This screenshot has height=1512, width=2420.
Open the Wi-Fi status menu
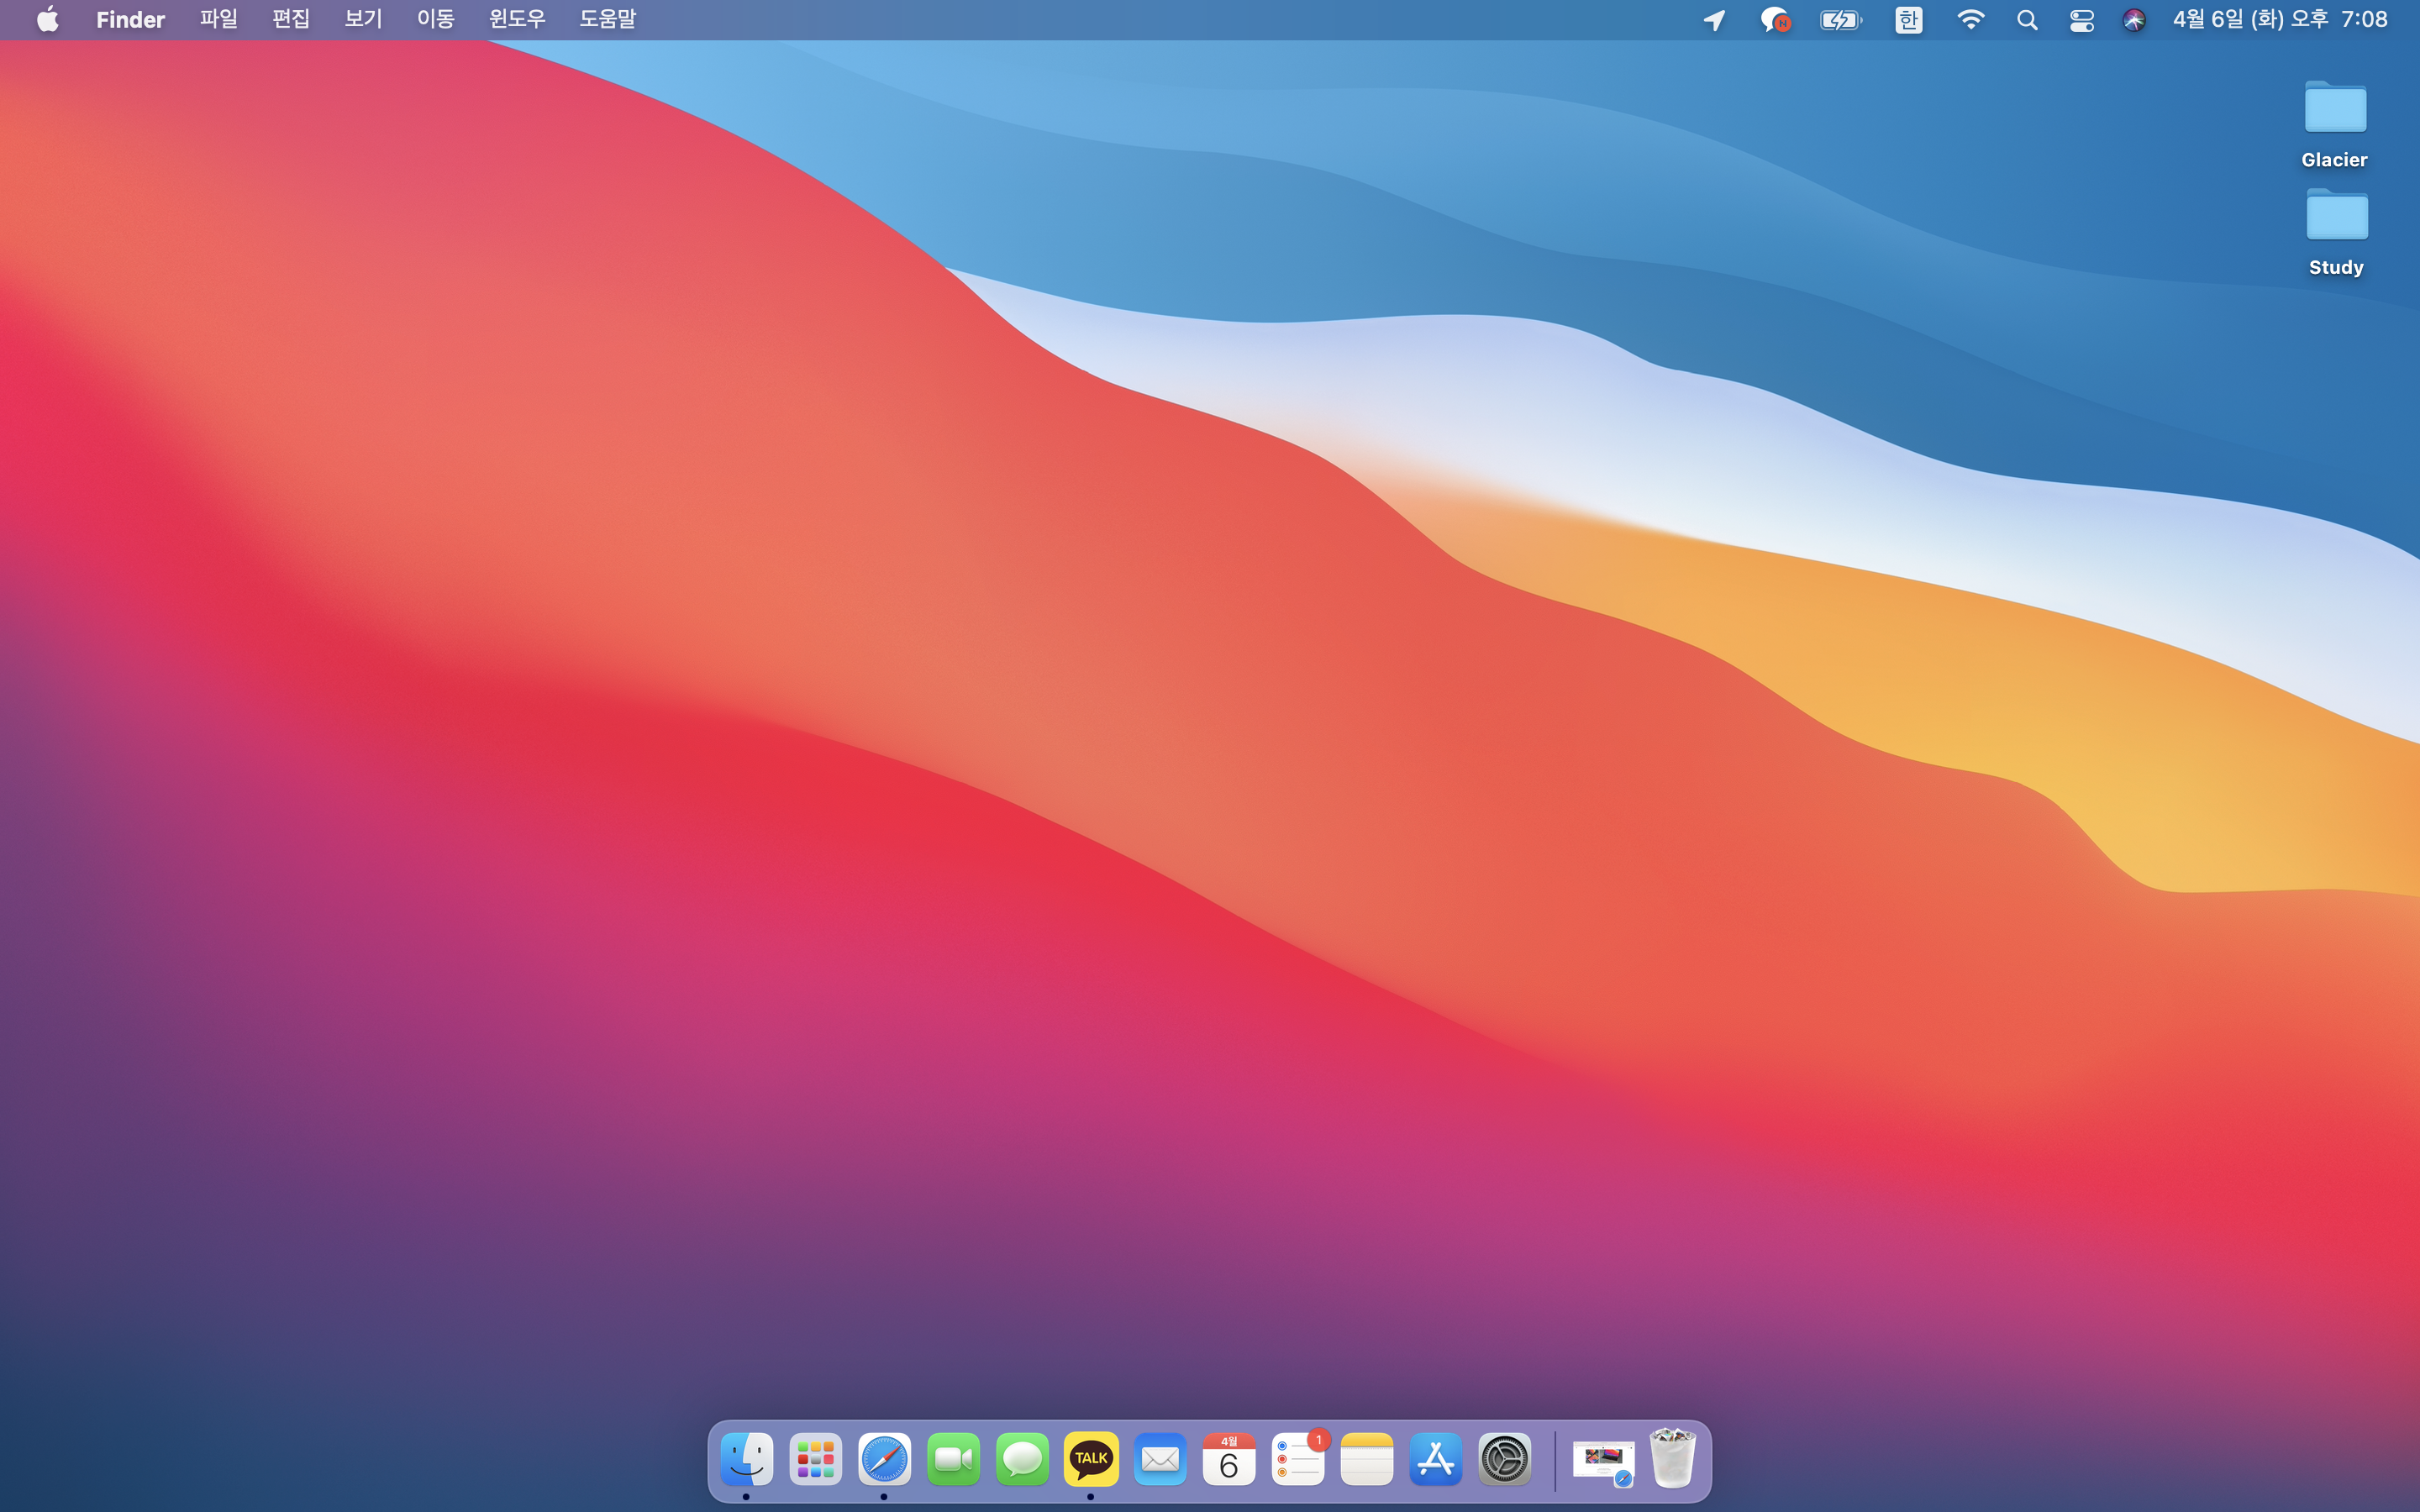click(x=1970, y=20)
